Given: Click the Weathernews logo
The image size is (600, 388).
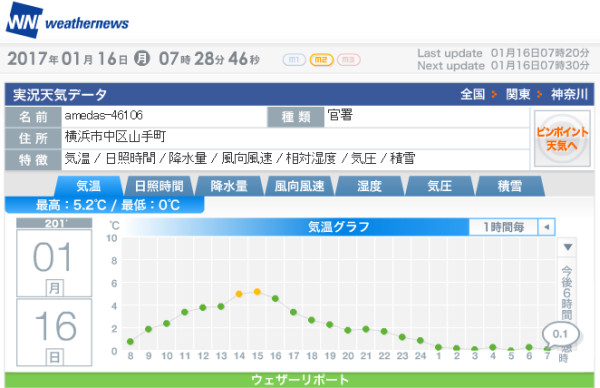Looking at the screenshot, I should (x=67, y=21).
